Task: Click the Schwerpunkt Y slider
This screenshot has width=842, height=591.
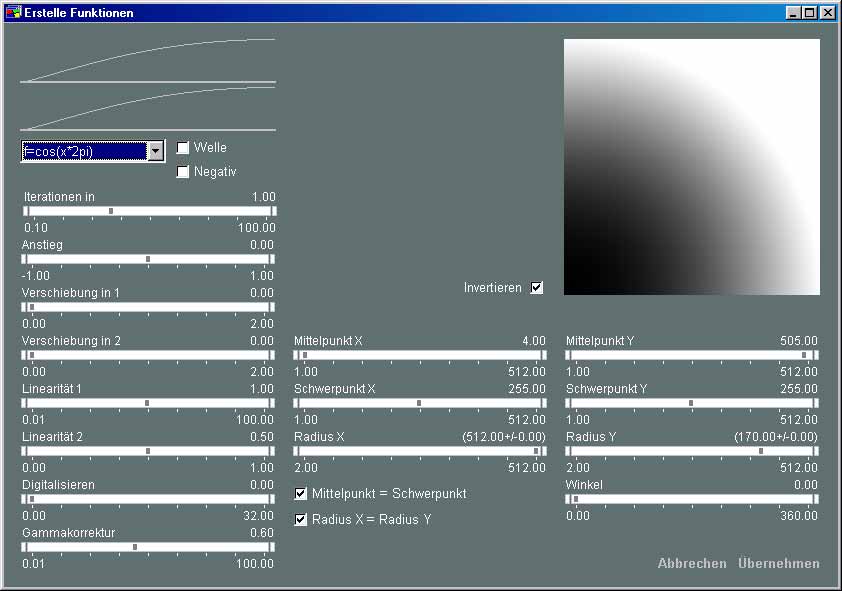Action: [692, 403]
